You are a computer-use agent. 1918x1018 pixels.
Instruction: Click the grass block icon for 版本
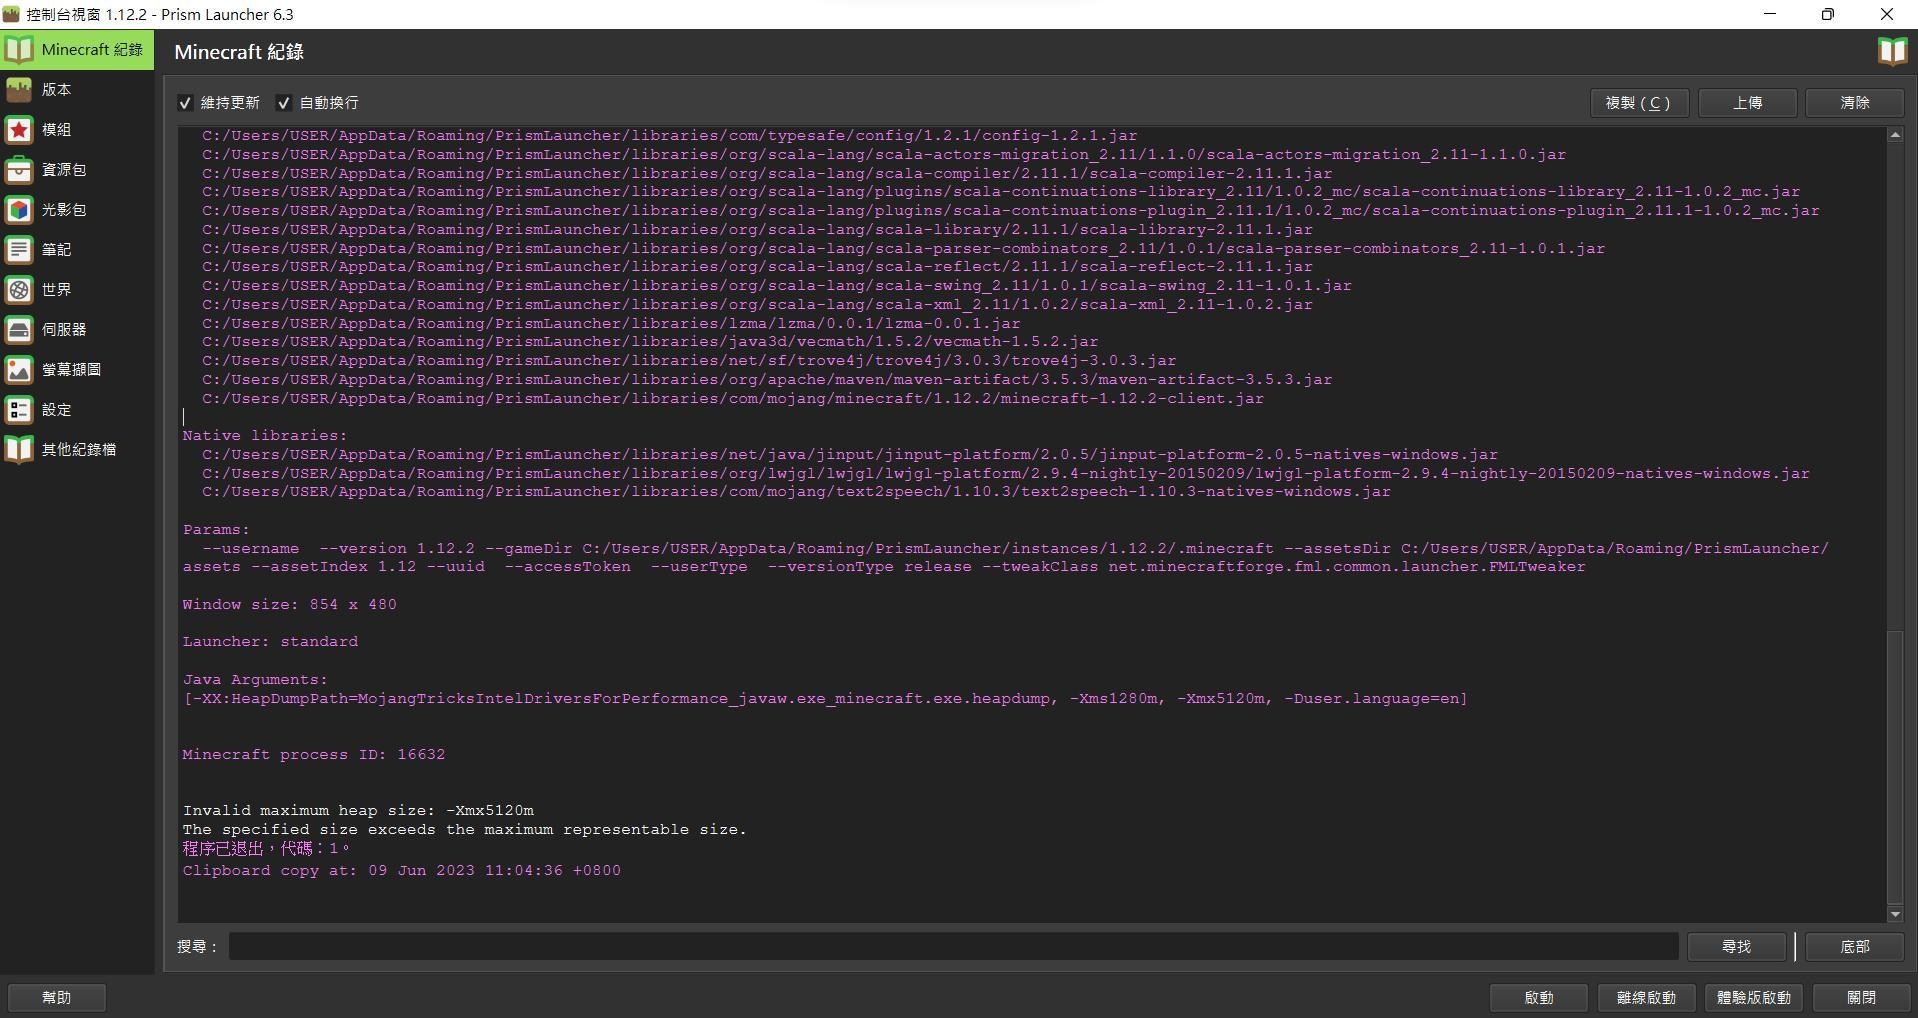point(19,90)
